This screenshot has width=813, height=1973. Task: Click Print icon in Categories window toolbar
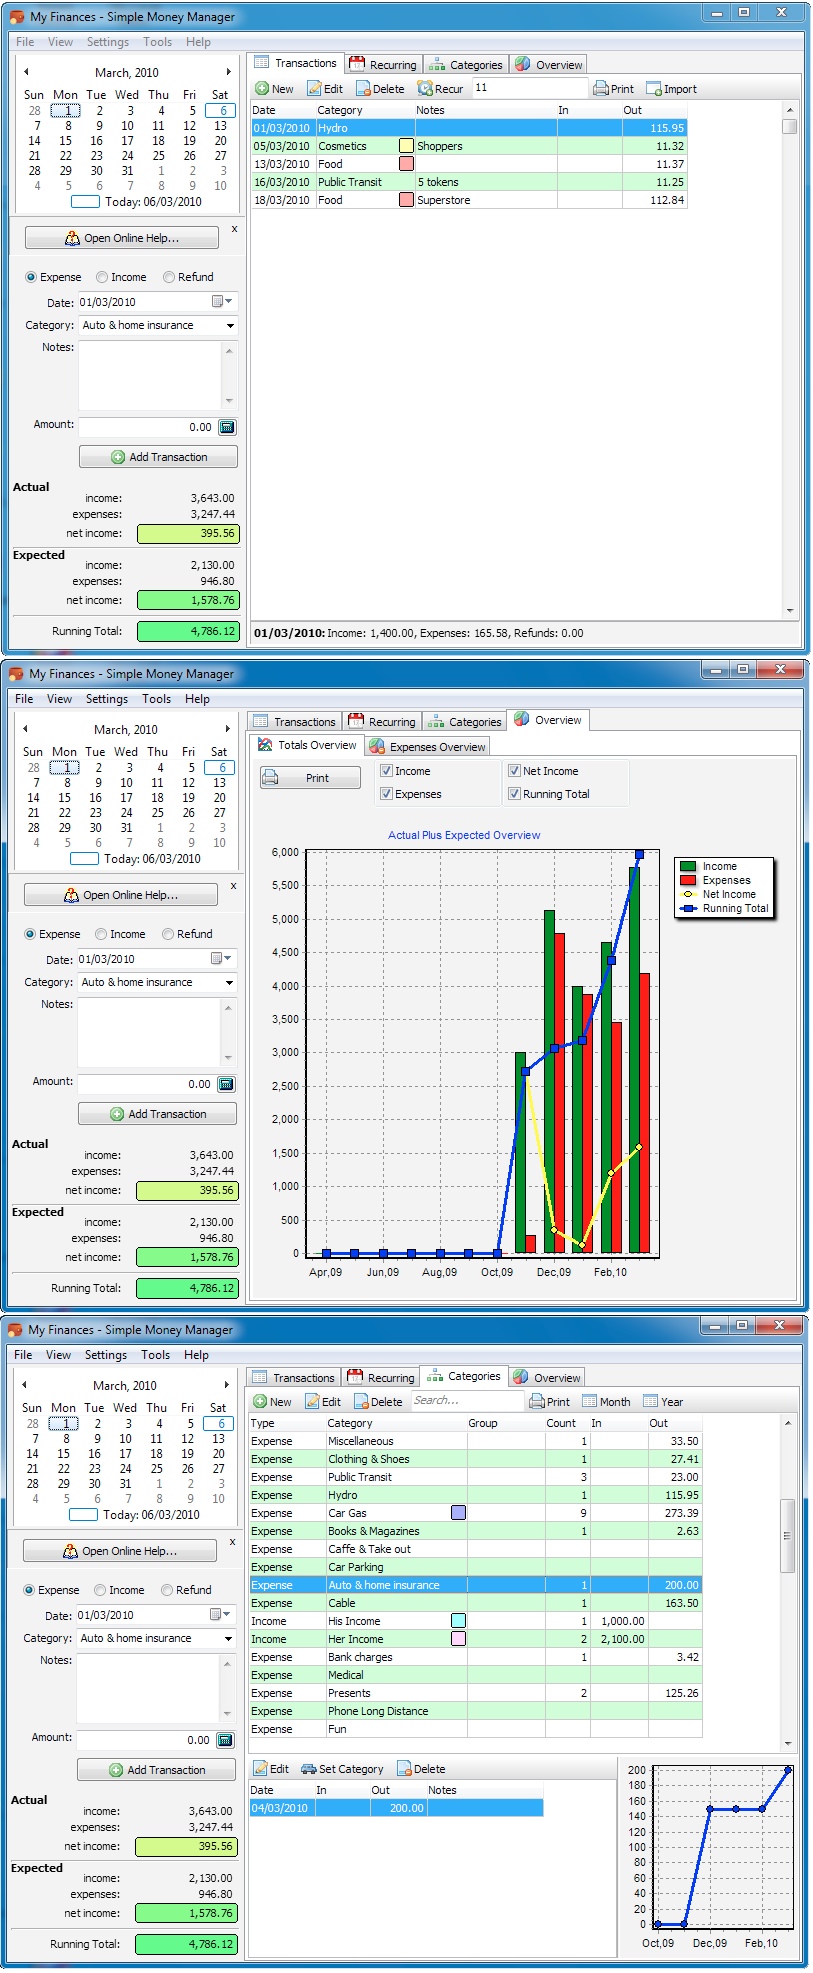click(537, 1402)
